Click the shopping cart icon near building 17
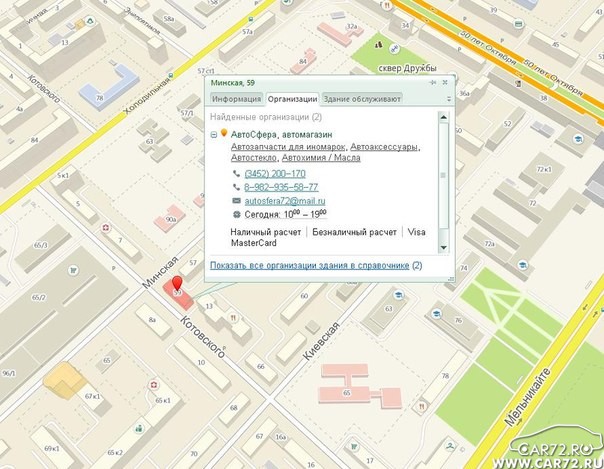Screen dimensions: 604x469 pyautogui.click(x=354, y=446)
